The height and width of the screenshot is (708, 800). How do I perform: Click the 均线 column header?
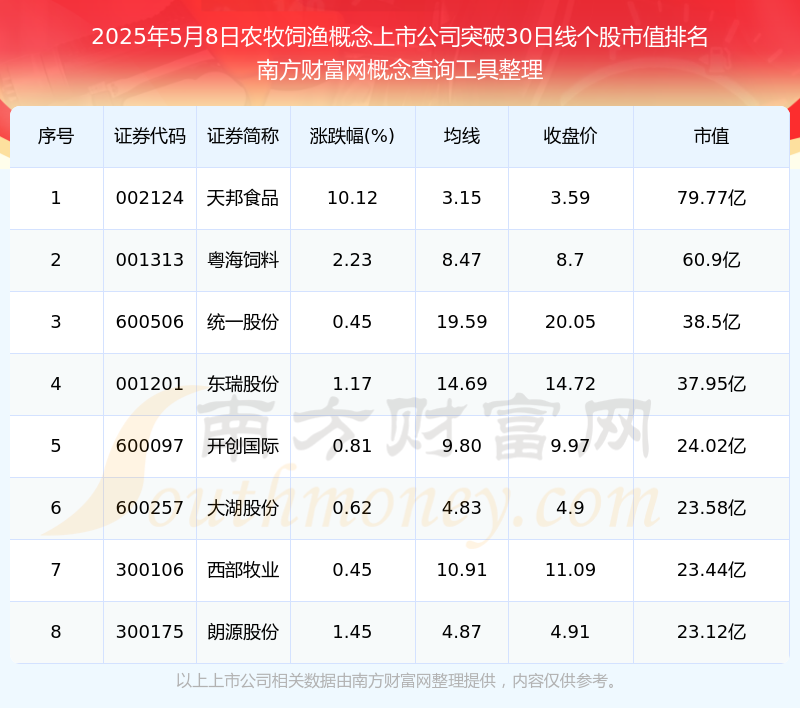point(462,136)
